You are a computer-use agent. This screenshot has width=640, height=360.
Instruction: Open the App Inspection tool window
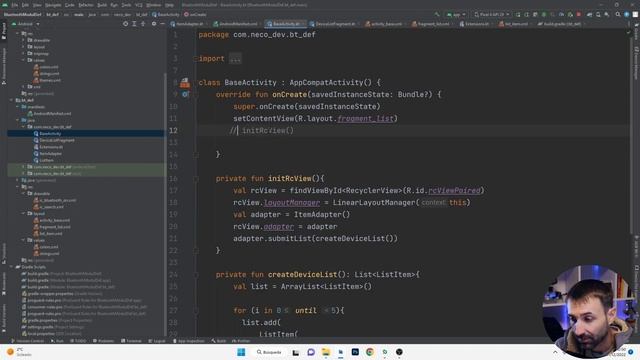(x=188, y=341)
